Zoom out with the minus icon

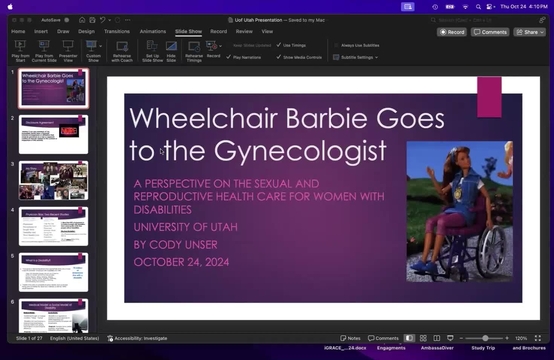(x=461, y=338)
